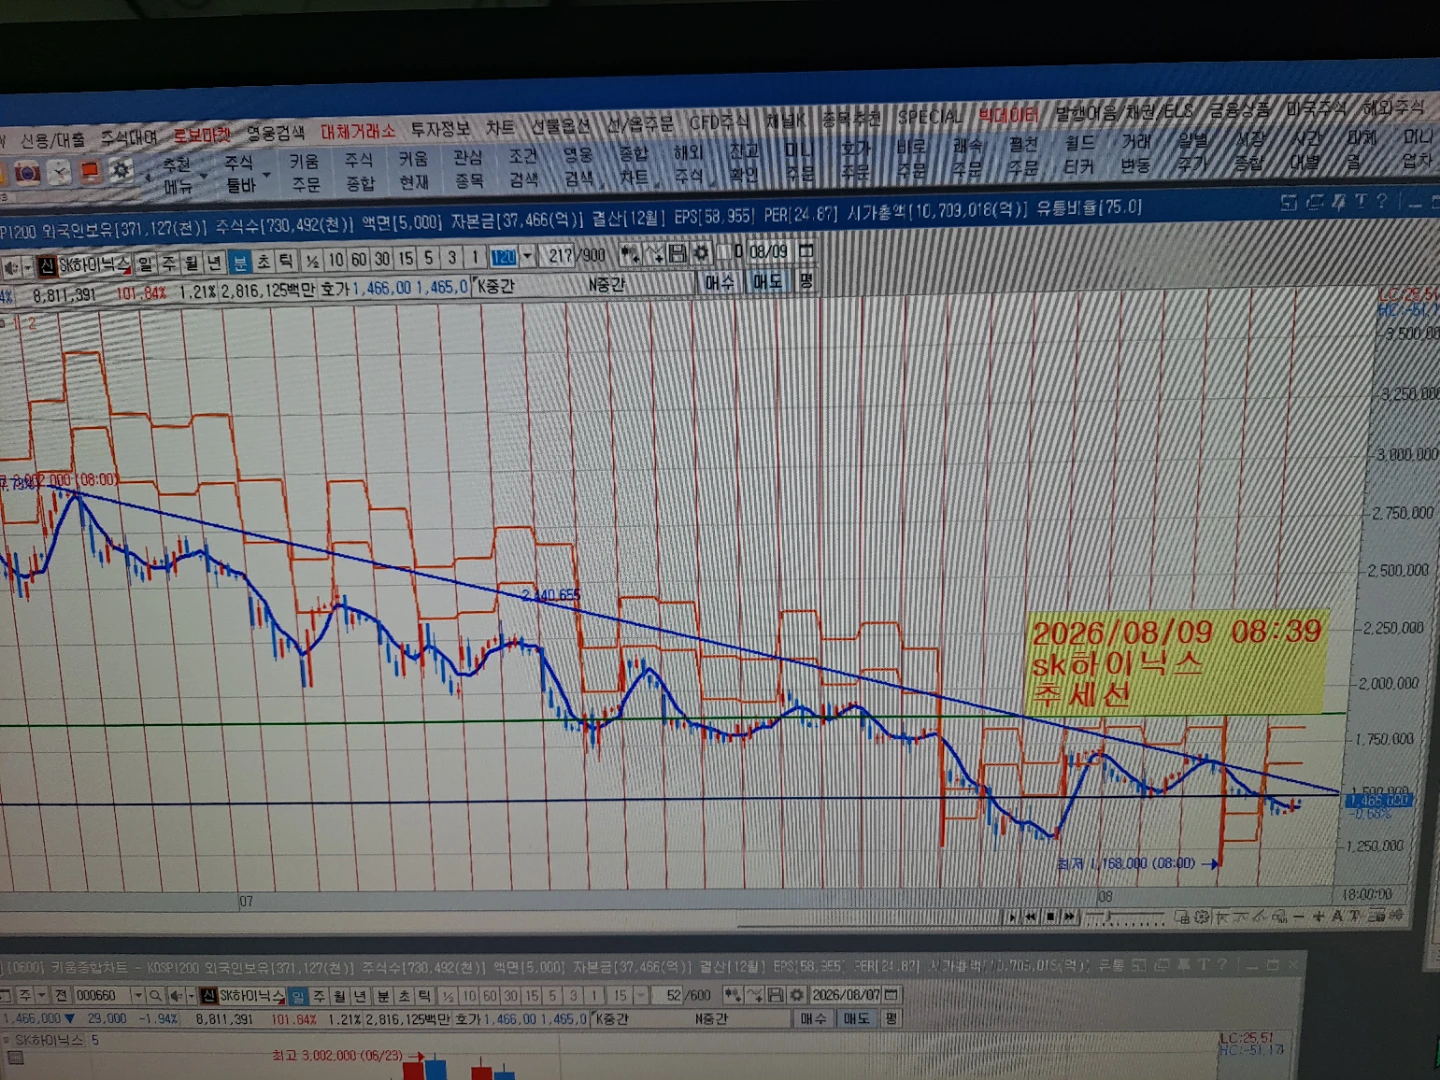Image resolution: width=1440 pixels, height=1080 pixels.
Task: Stop chart replay in upper chart
Action: pos(1050,916)
